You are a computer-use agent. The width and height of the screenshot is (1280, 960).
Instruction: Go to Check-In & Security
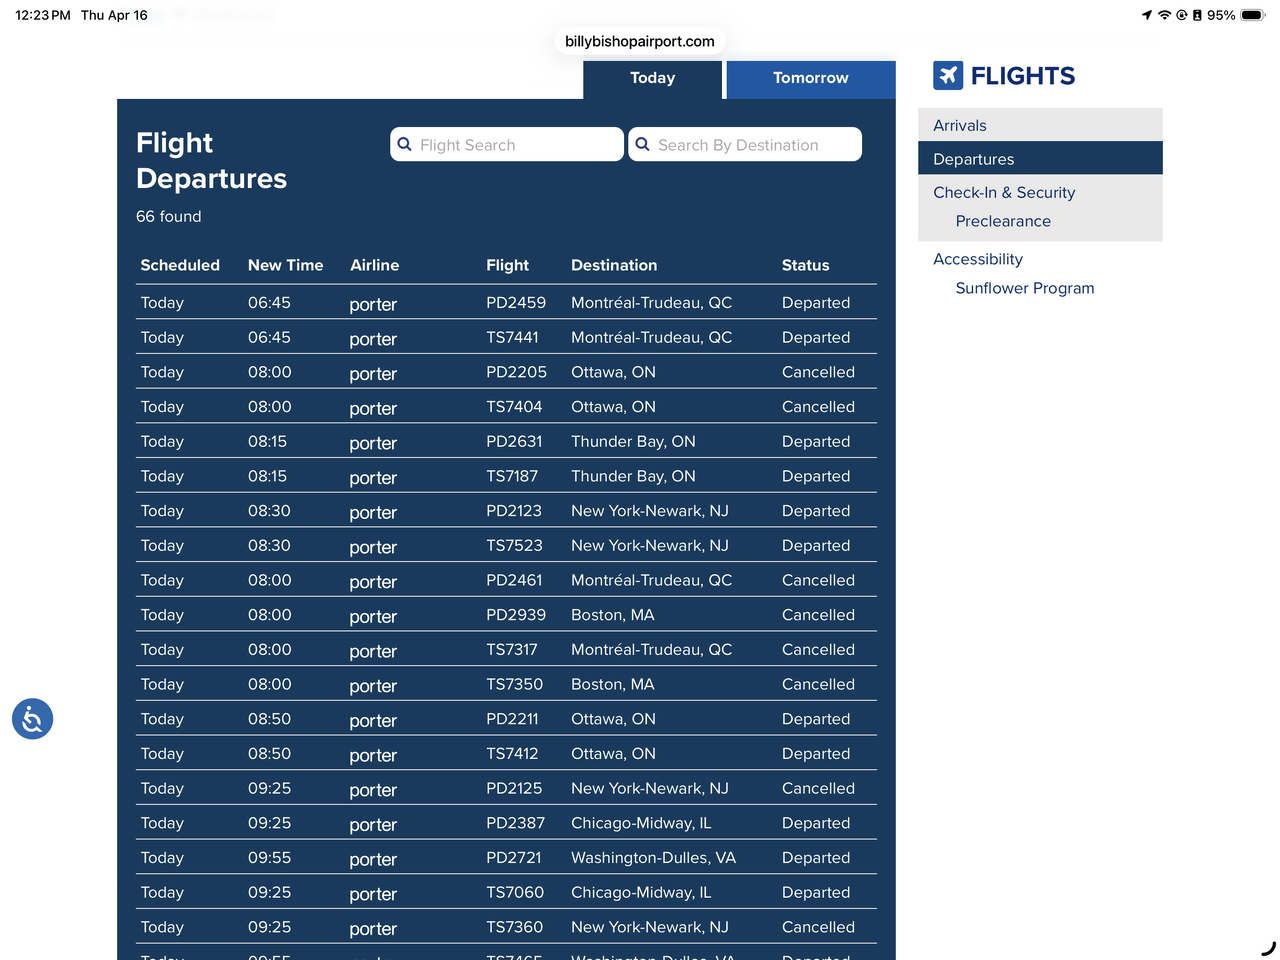(1004, 192)
